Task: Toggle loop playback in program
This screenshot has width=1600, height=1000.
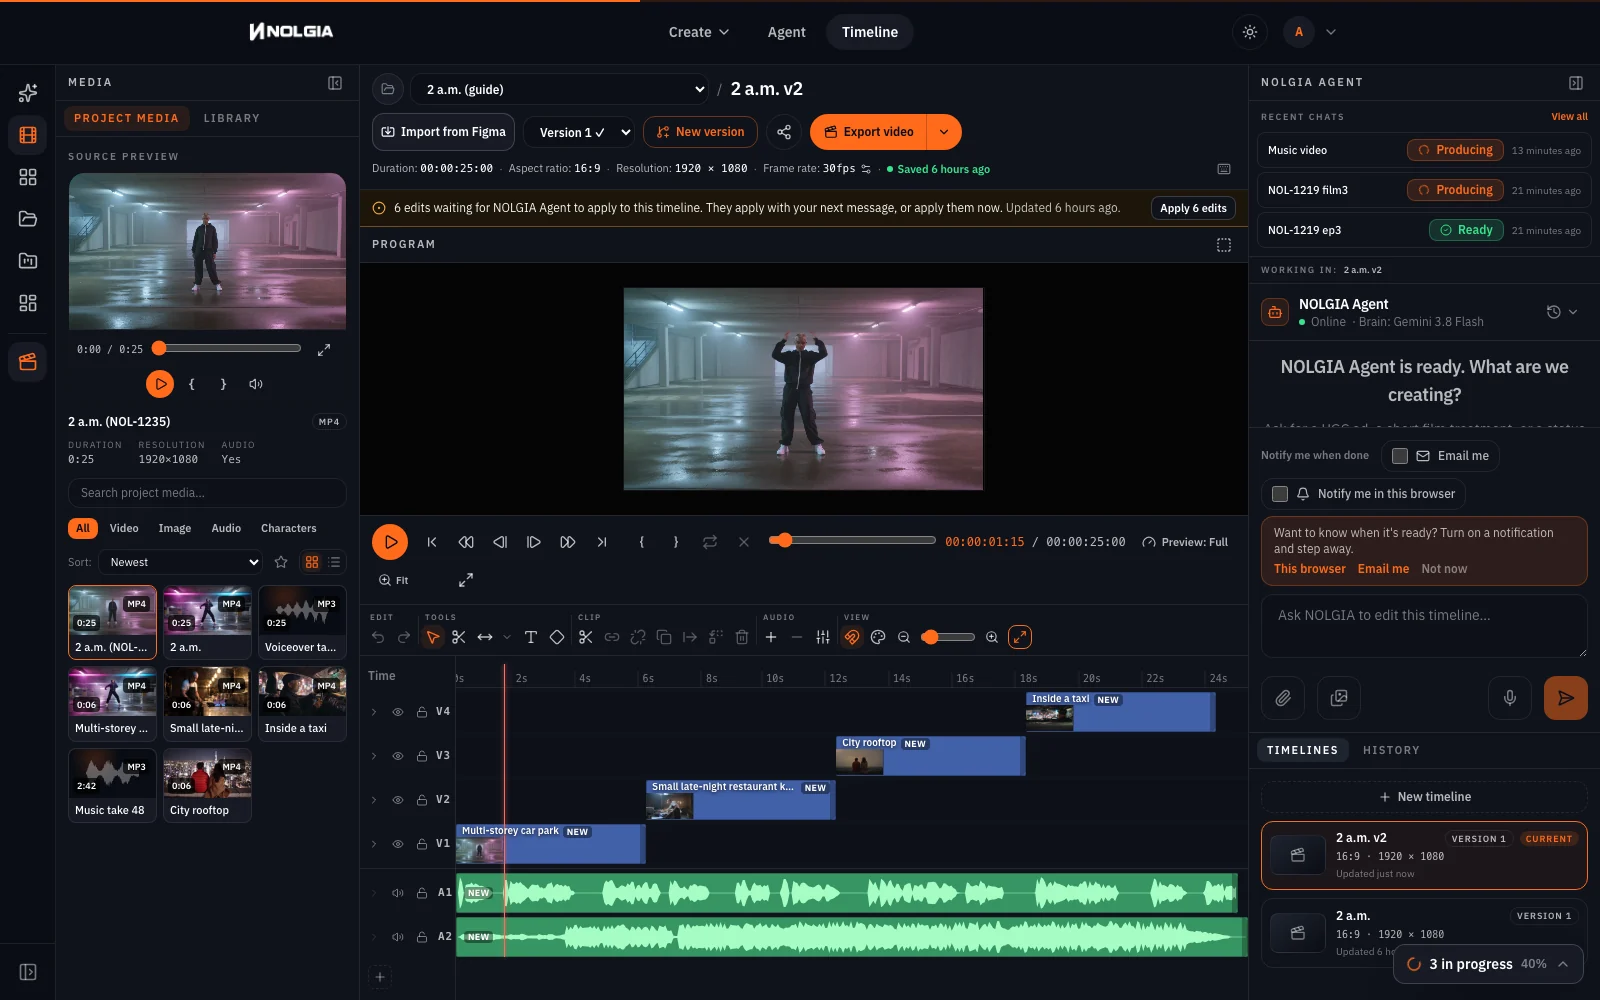Action: click(710, 542)
